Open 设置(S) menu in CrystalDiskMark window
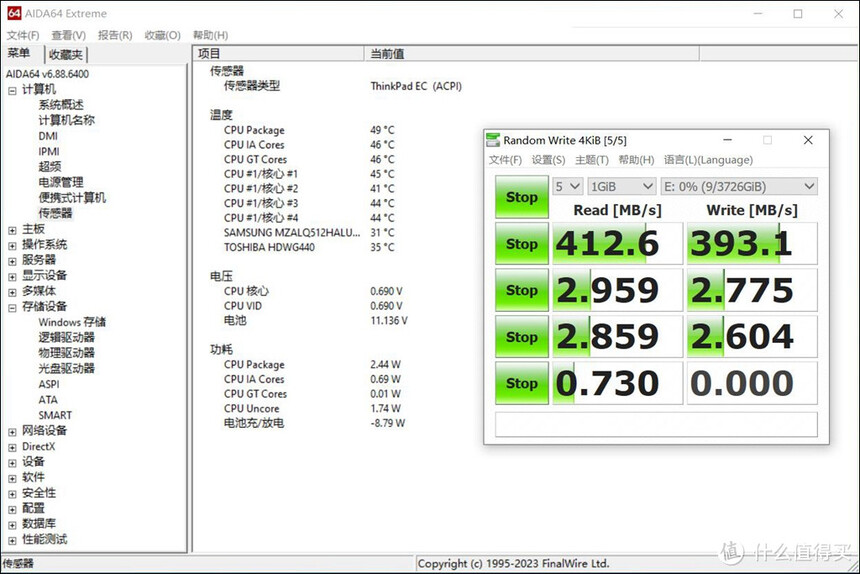 pos(548,160)
